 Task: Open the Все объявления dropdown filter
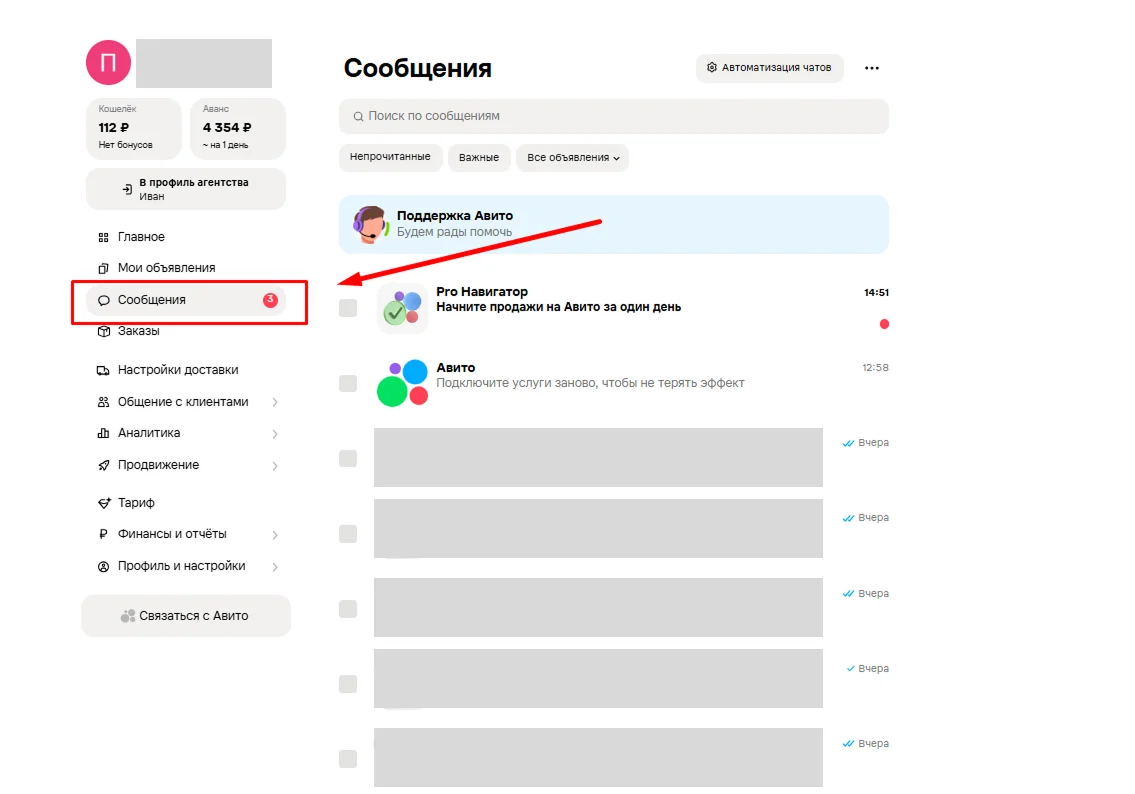pos(573,158)
